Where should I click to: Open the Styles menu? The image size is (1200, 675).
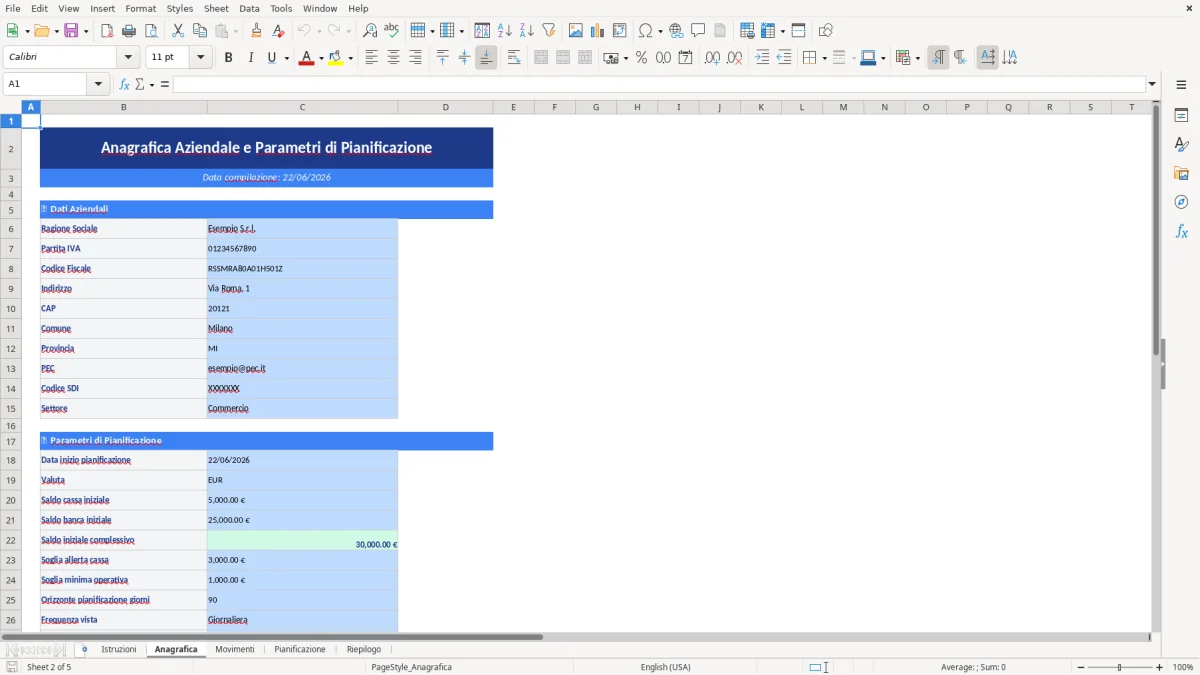click(x=180, y=8)
